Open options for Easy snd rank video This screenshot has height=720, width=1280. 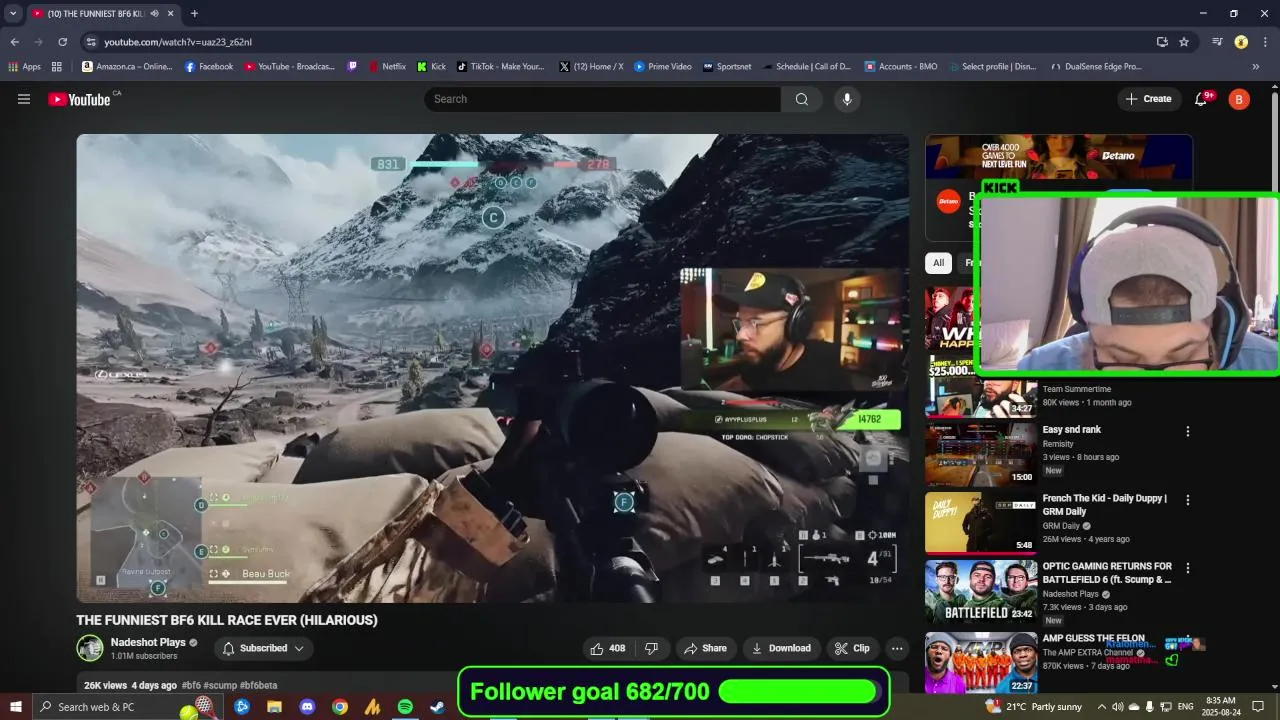1188,432
